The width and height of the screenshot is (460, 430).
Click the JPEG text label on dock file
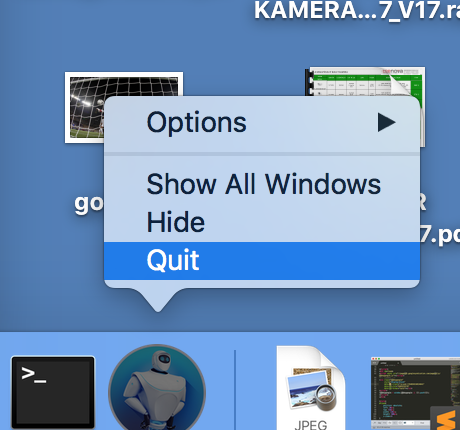coord(311,425)
